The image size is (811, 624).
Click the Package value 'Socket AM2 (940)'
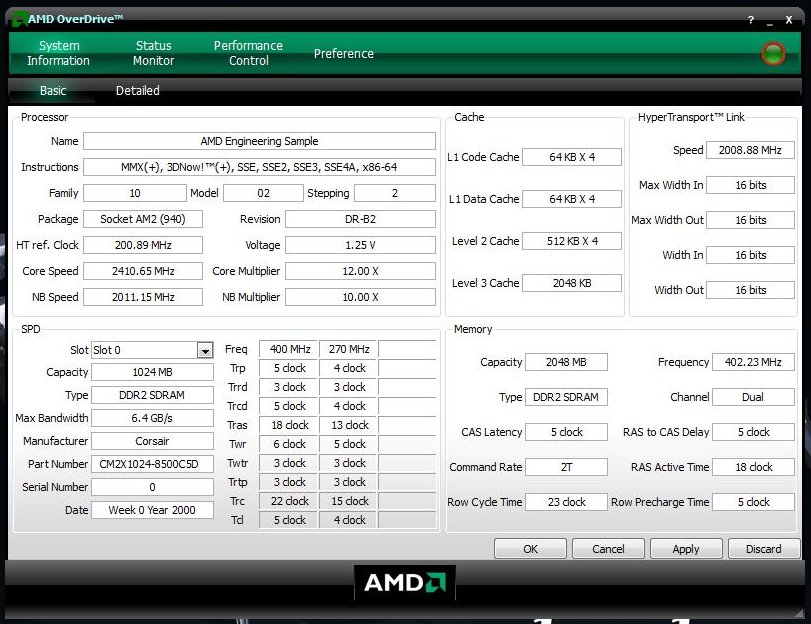point(143,219)
